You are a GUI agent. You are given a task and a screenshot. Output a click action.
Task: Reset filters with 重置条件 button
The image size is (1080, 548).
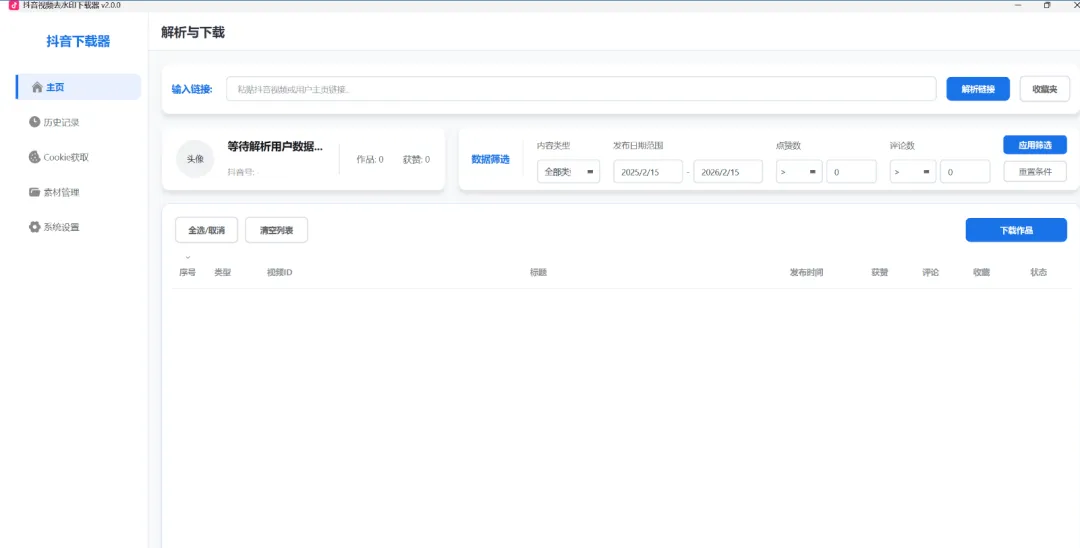pyautogui.click(x=1035, y=171)
